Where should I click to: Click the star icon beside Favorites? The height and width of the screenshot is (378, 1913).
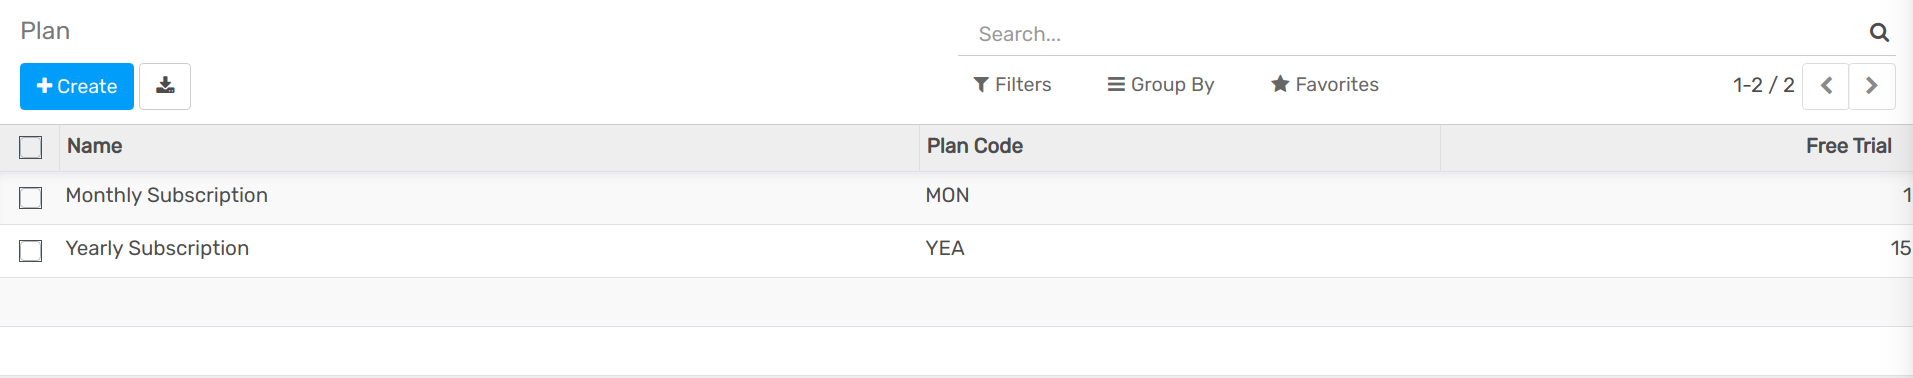1280,84
